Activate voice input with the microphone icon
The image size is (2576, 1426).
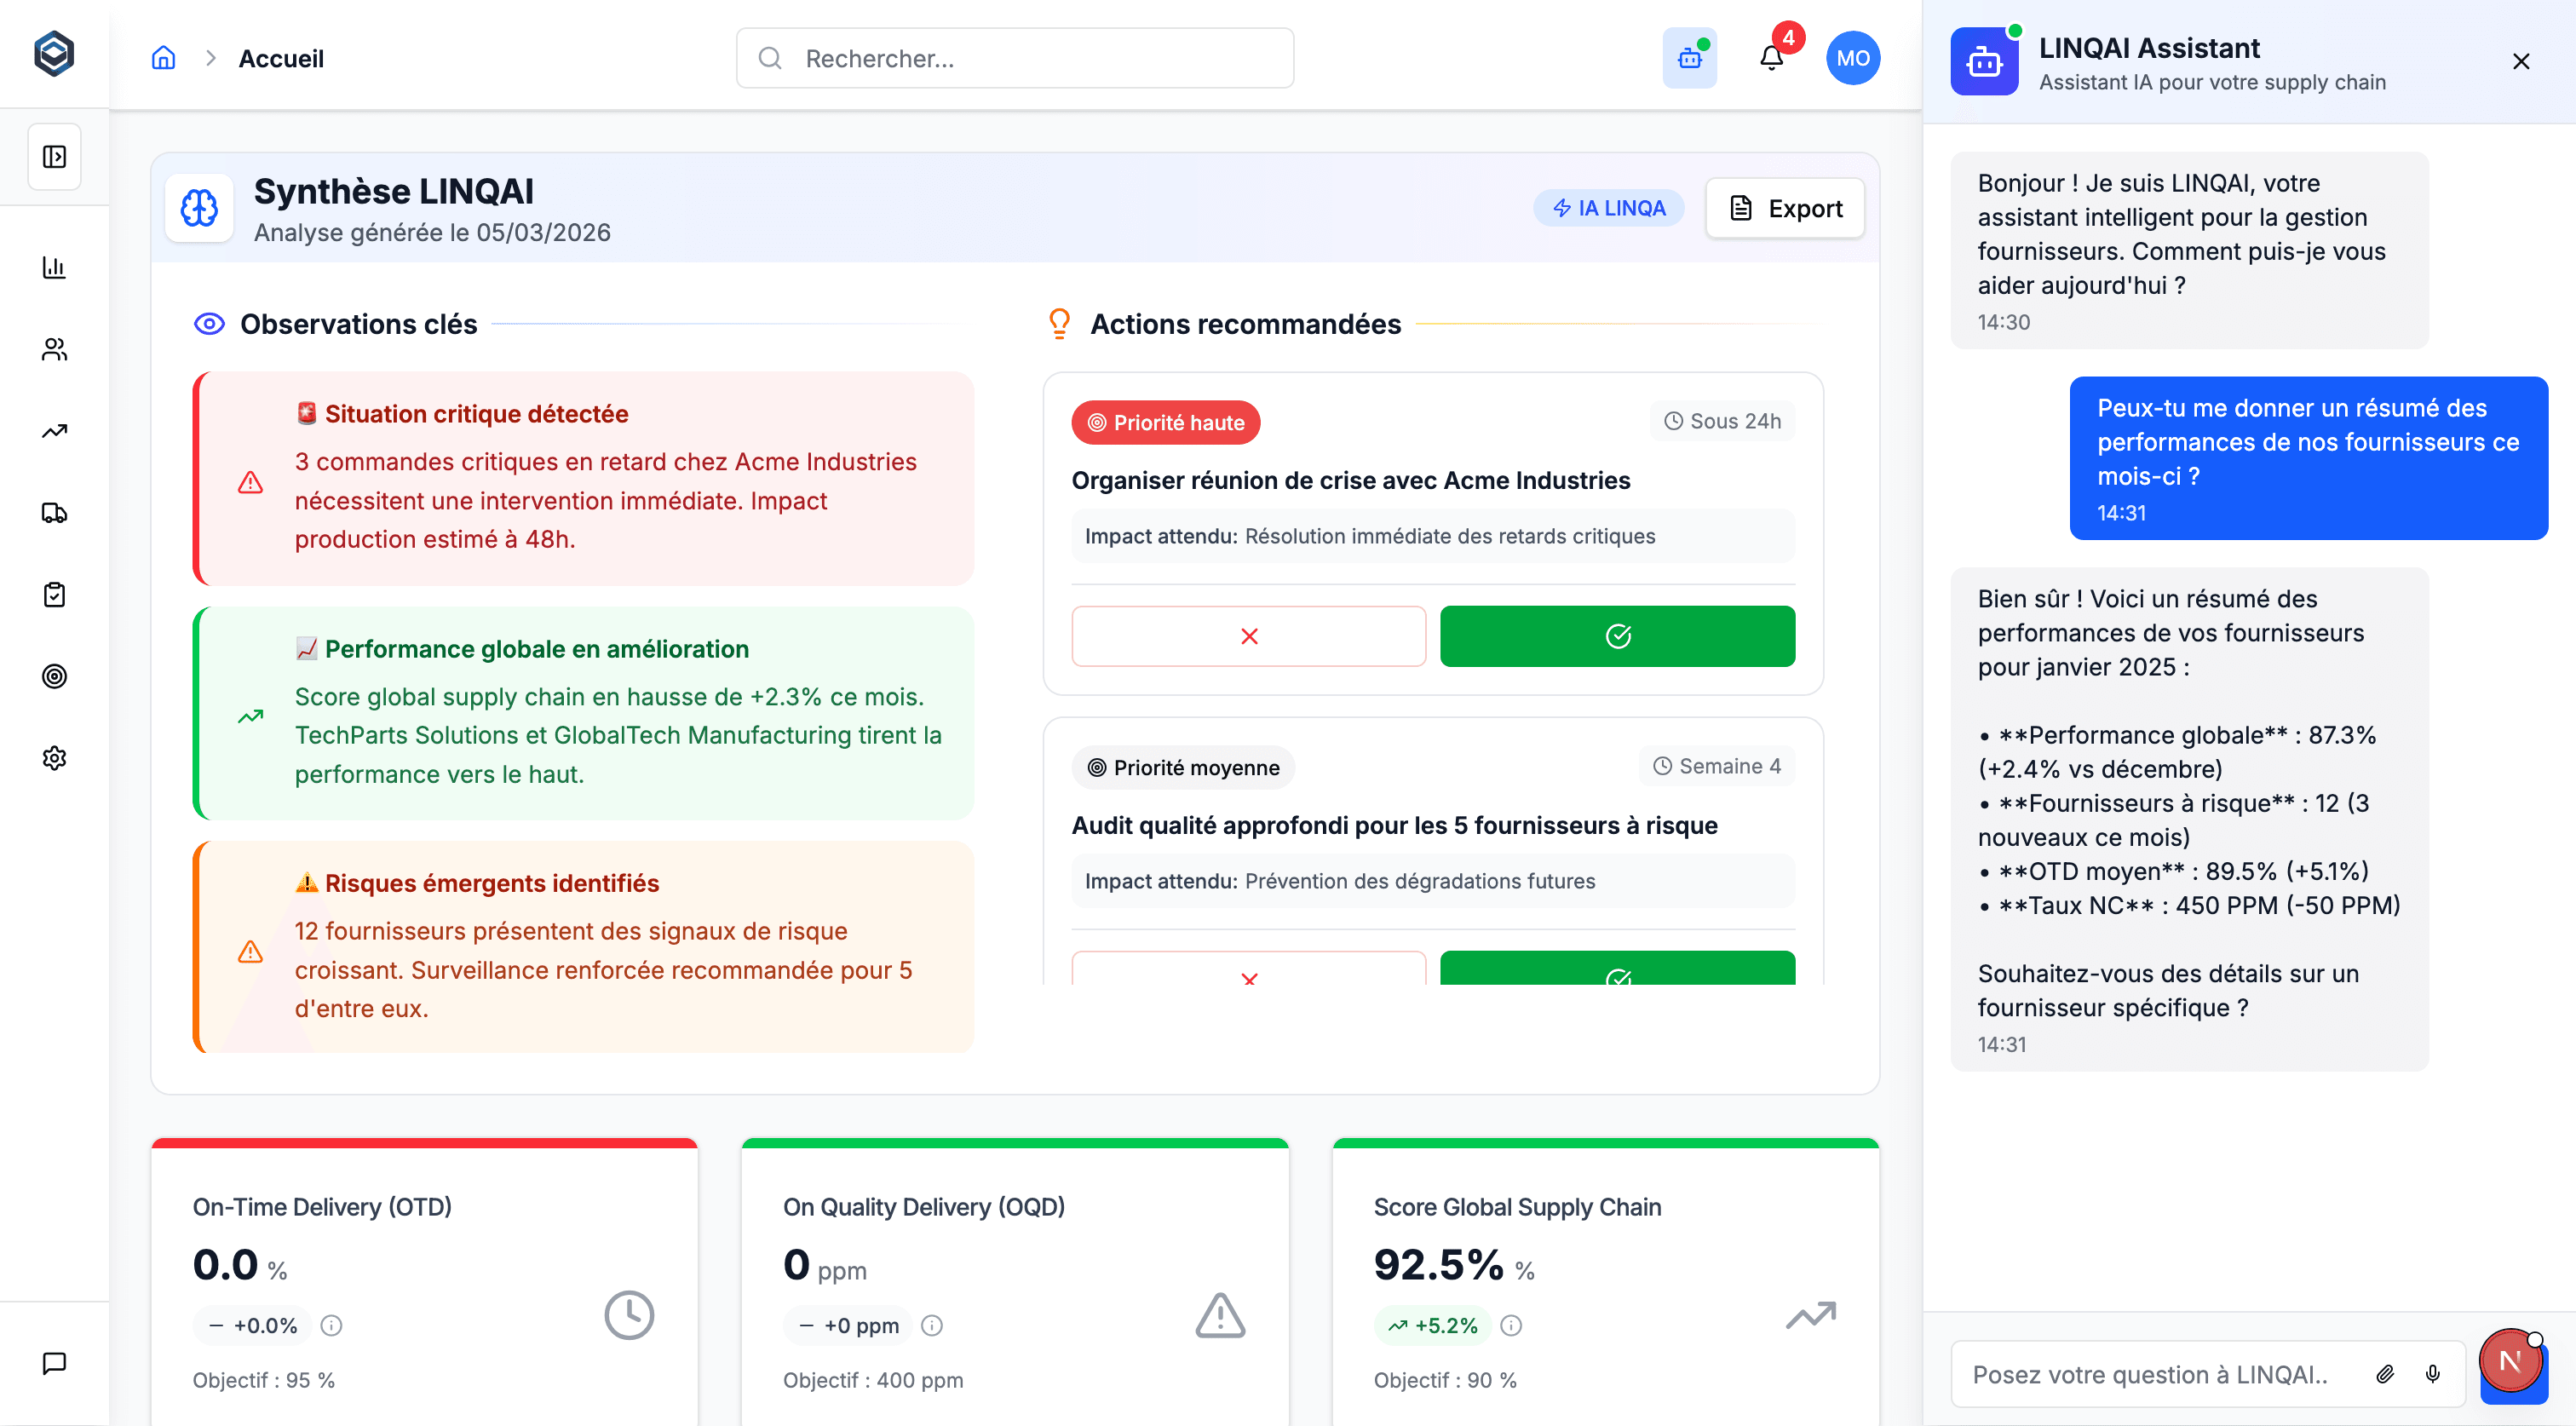2432,1374
